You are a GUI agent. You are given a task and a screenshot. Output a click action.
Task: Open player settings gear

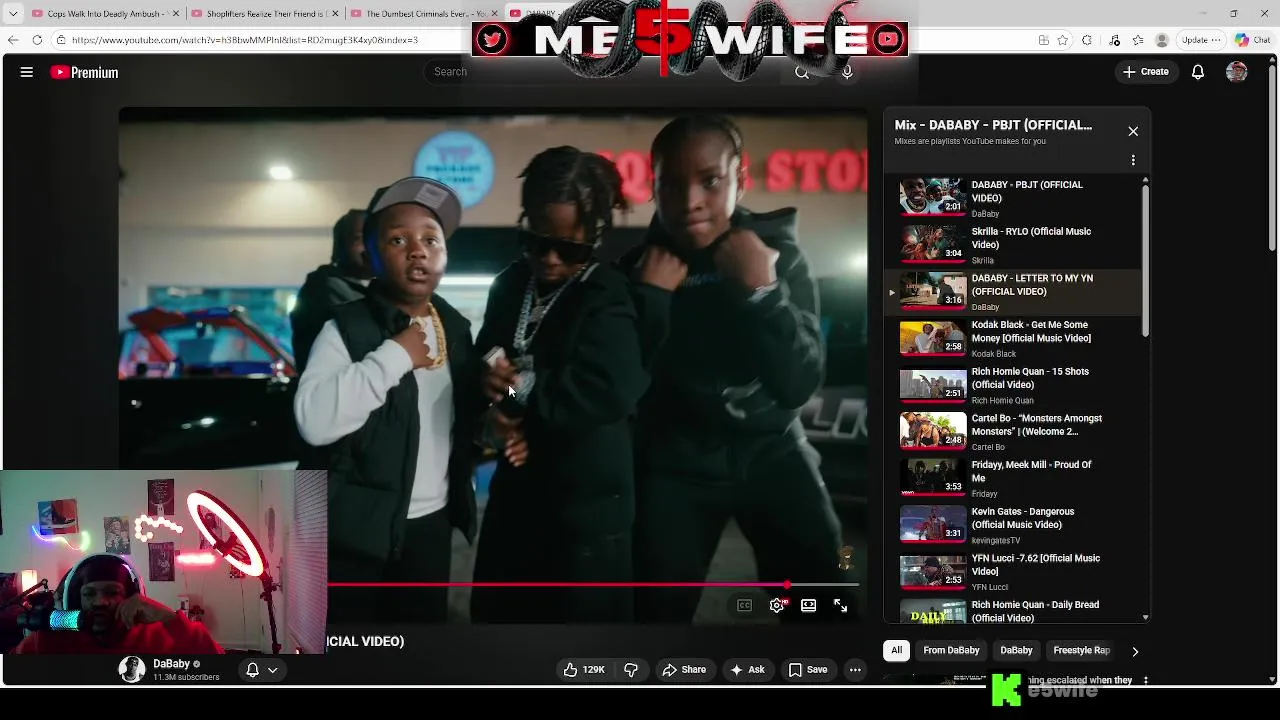[777, 605]
